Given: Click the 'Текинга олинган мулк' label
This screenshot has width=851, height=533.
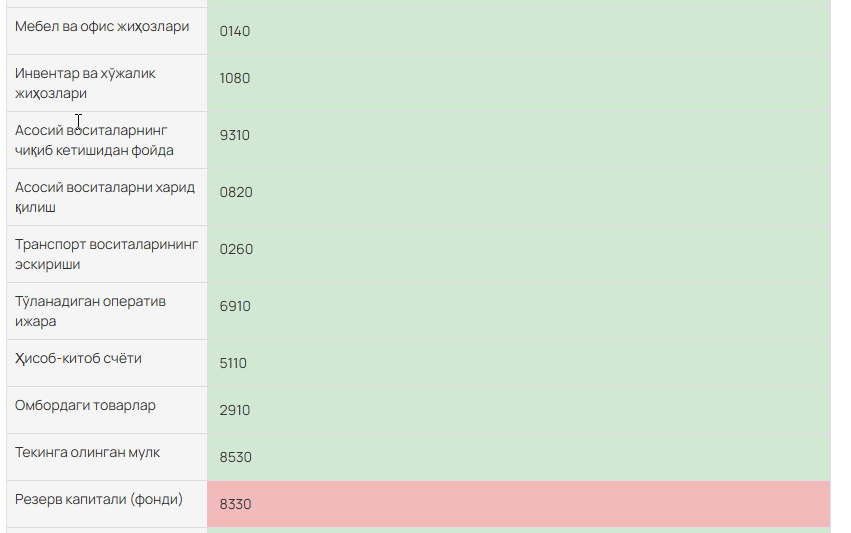Looking at the screenshot, I should pyautogui.click(x=87, y=452).
